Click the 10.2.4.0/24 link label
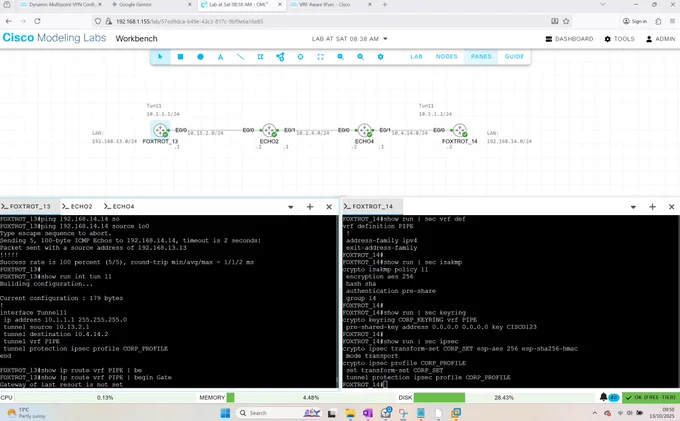Screen dimensions: 680x421 point(313,133)
